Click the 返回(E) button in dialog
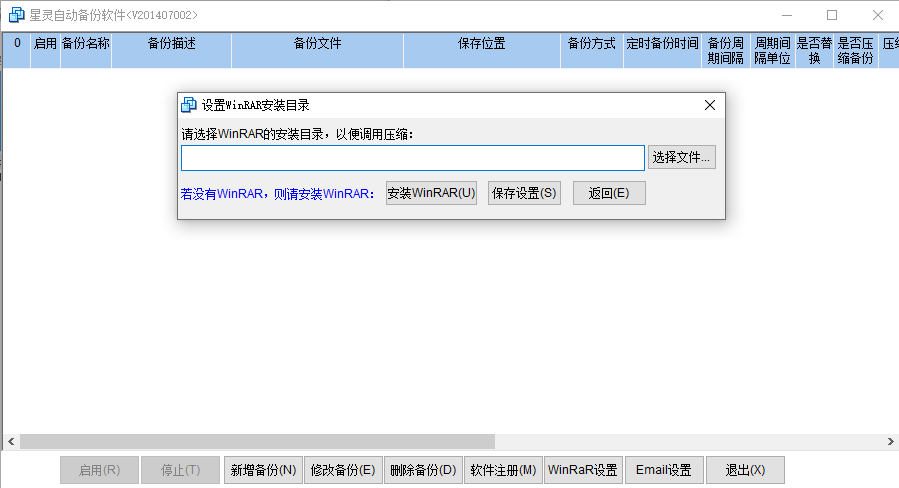 click(609, 193)
